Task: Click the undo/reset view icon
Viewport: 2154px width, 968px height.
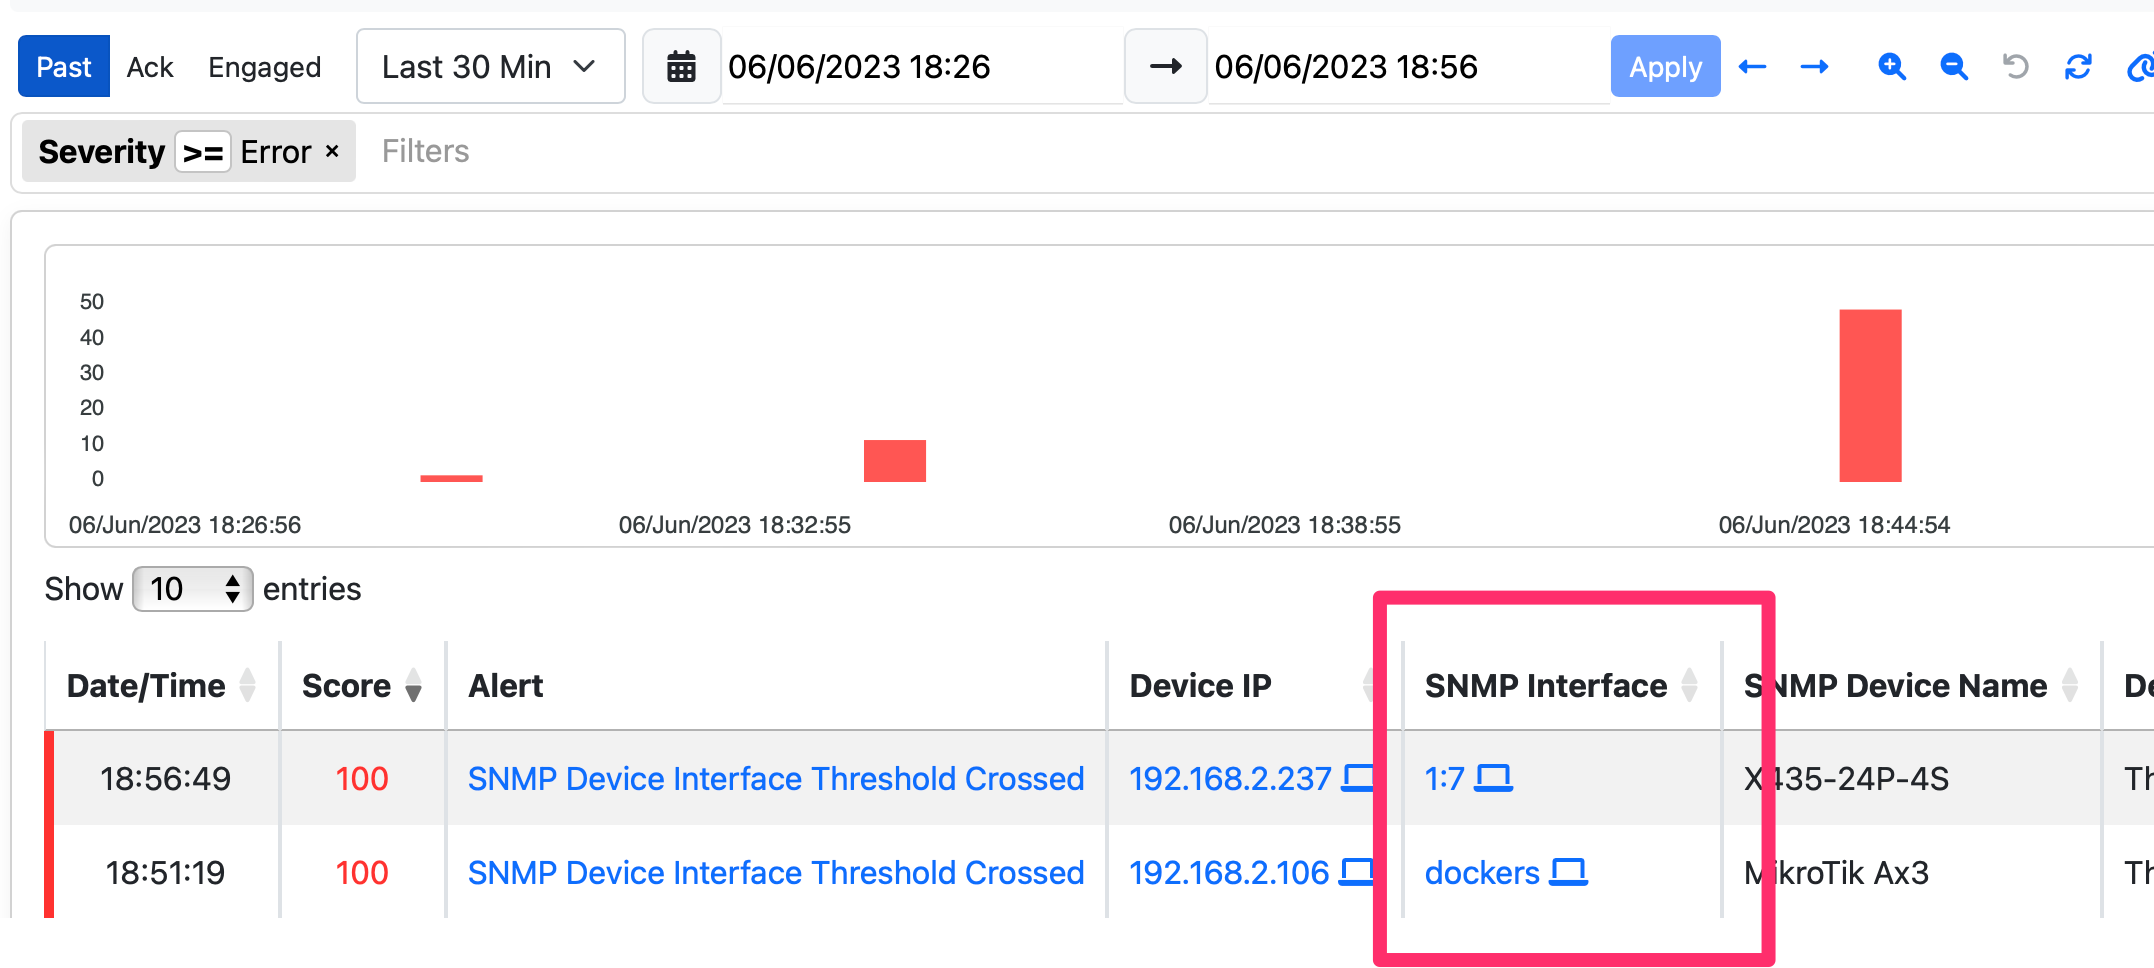Action: 2014,66
